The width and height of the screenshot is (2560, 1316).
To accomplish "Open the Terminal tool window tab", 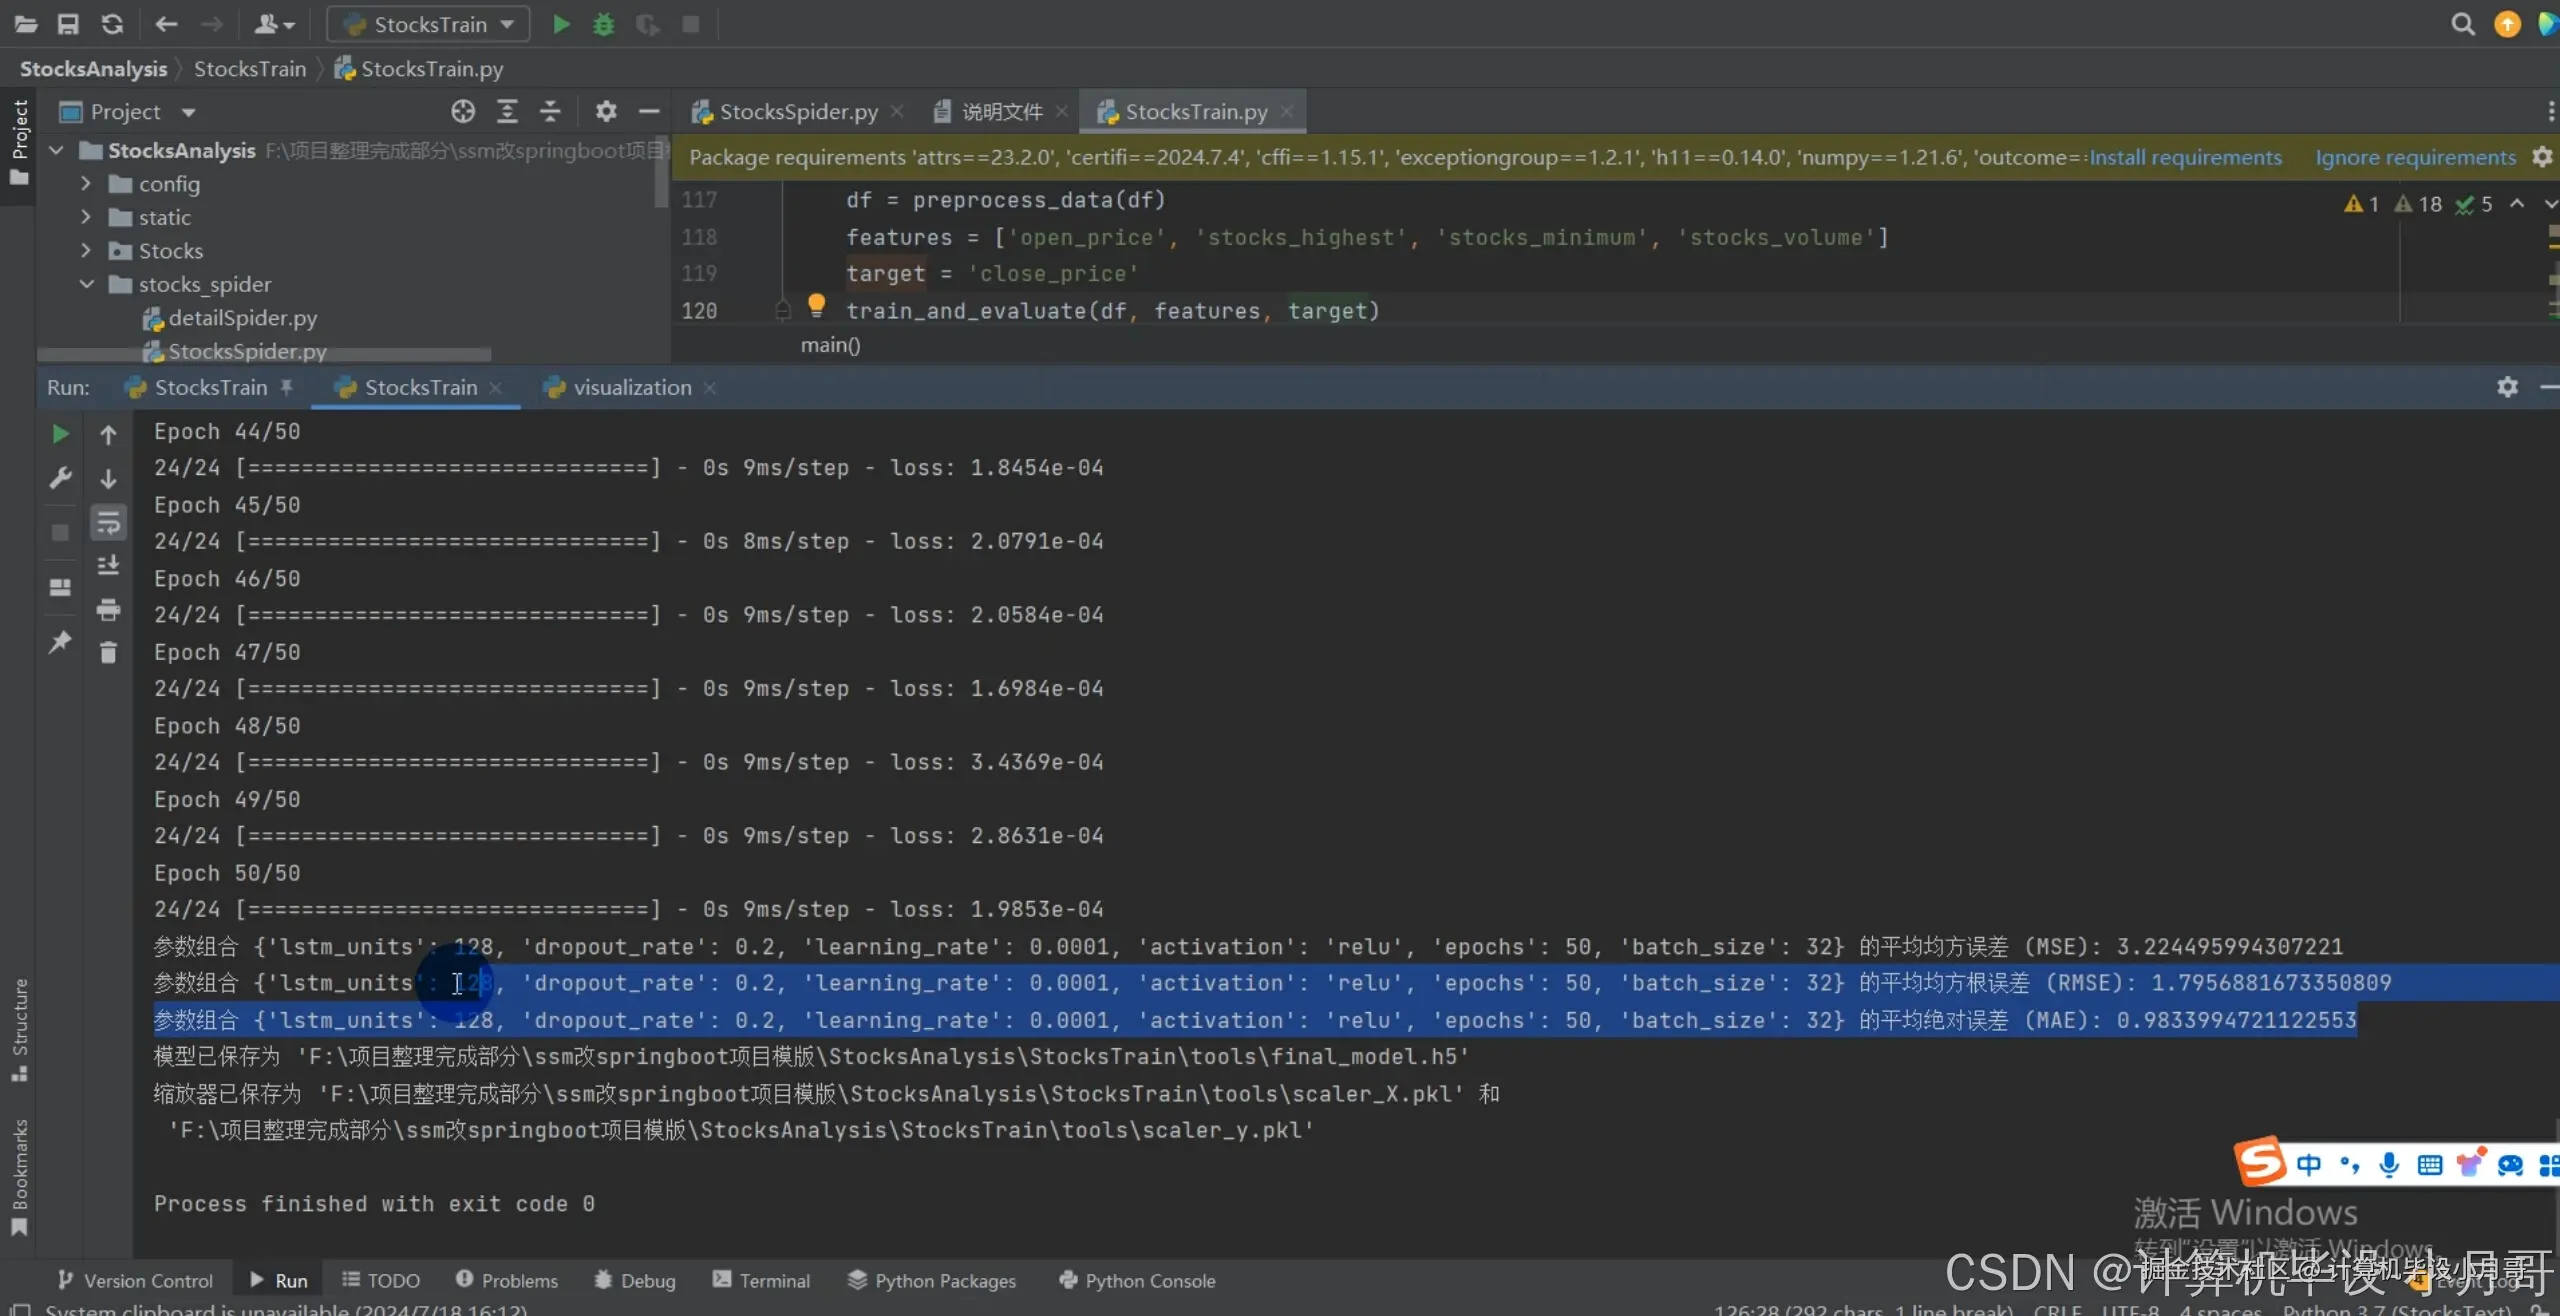I will coord(762,1281).
